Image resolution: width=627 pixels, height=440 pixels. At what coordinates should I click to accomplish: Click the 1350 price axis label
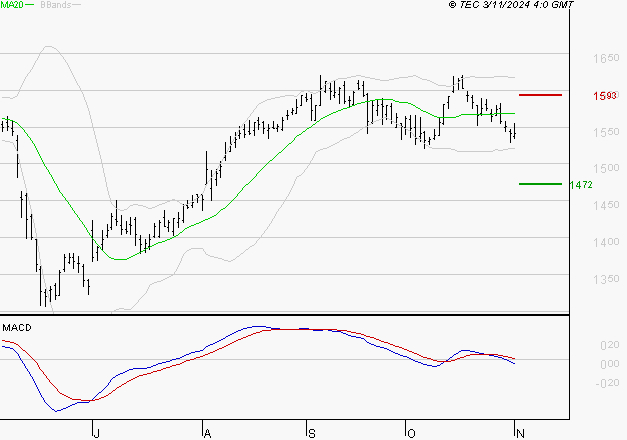pos(606,279)
